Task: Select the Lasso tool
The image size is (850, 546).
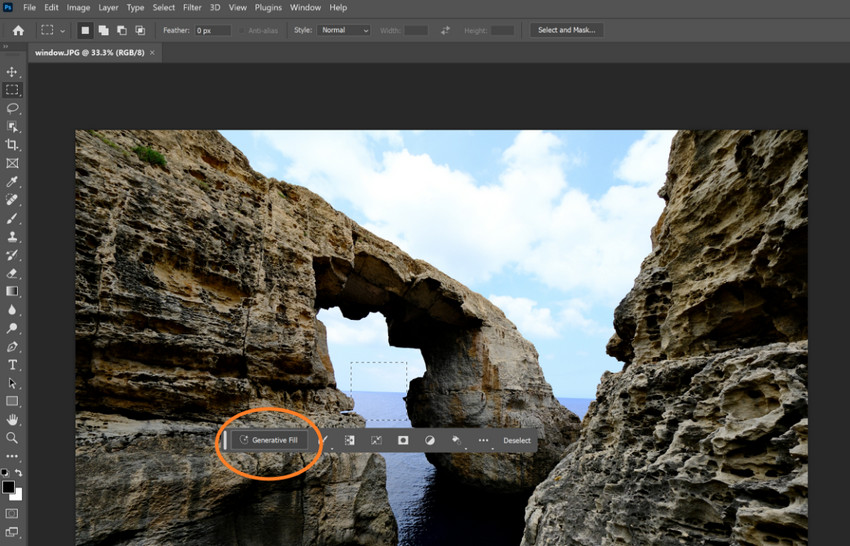Action: coord(12,108)
